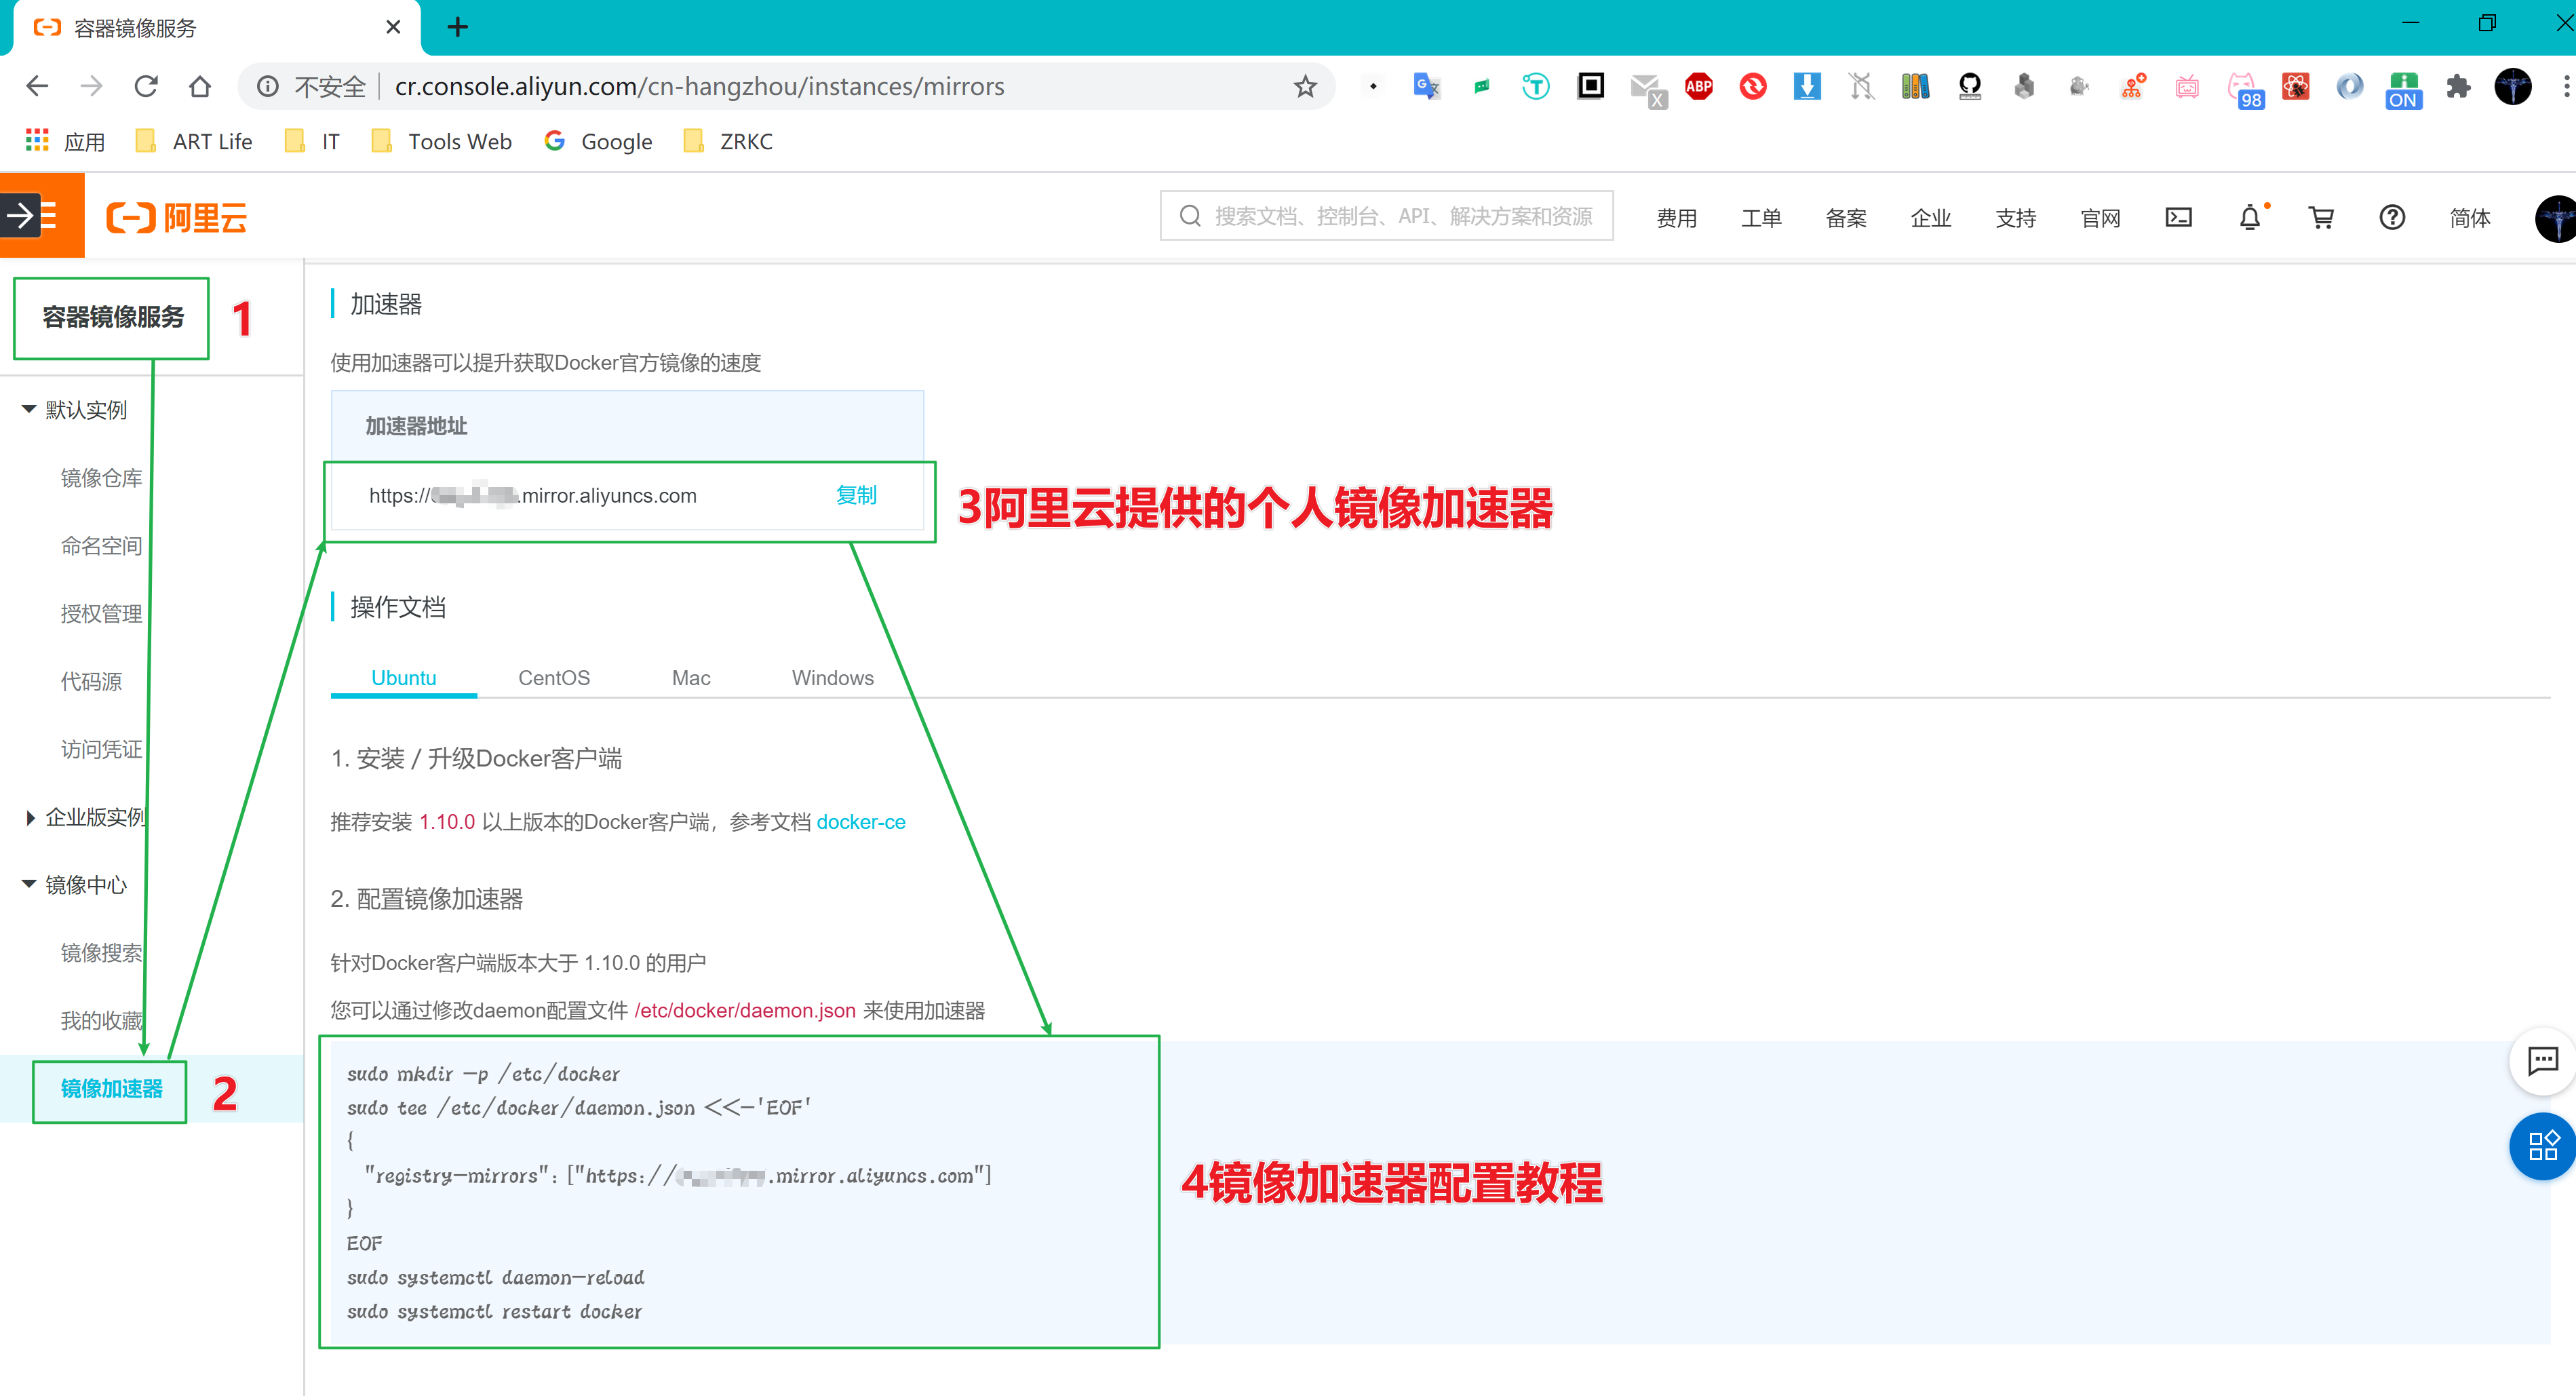
Task: Click the 复制 link to copy the address
Action: [x=856, y=495]
